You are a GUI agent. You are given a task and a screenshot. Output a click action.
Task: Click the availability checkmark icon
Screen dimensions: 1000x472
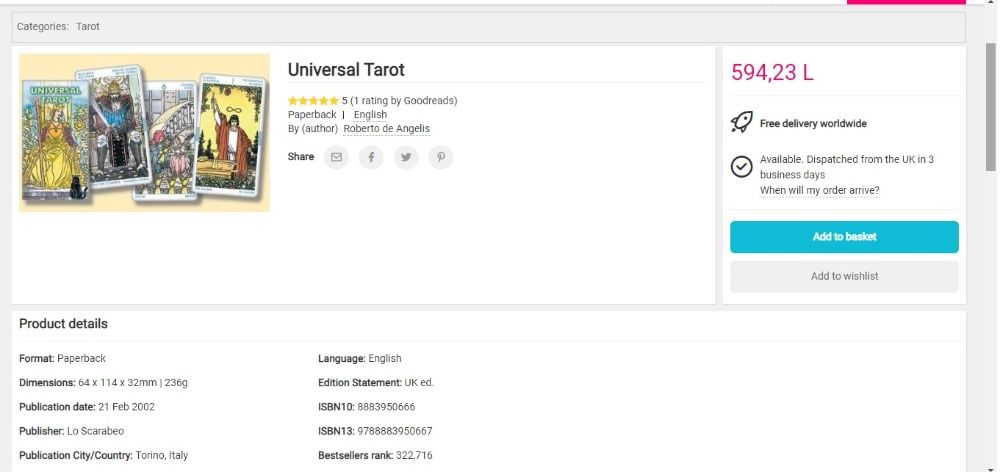click(x=741, y=166)
